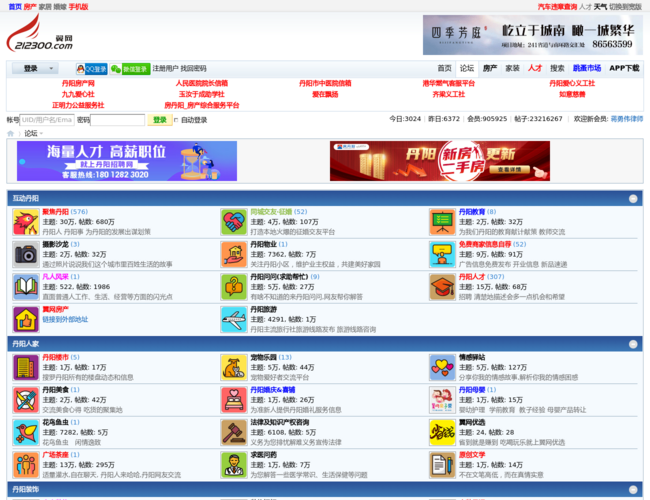The height and width of the screenshot is (500, 650).
Task: Enable the 自动登录 checkbox
Action: (176, 120)
